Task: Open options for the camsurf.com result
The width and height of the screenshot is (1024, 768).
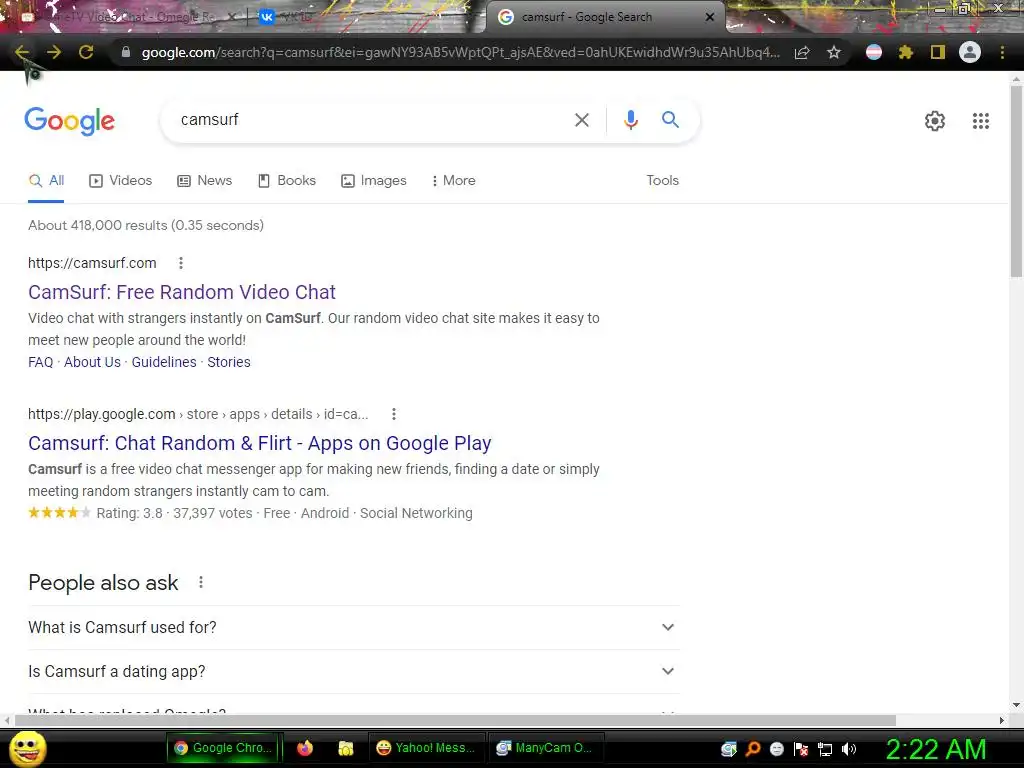Action: tap(181, 263)
